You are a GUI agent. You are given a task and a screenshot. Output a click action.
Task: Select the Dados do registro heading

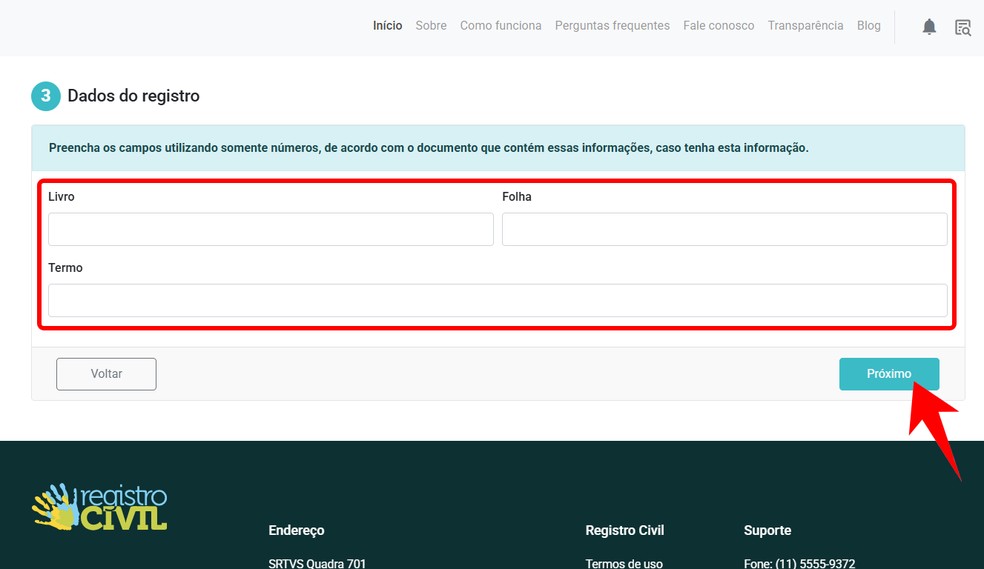(x=134, y=96)
